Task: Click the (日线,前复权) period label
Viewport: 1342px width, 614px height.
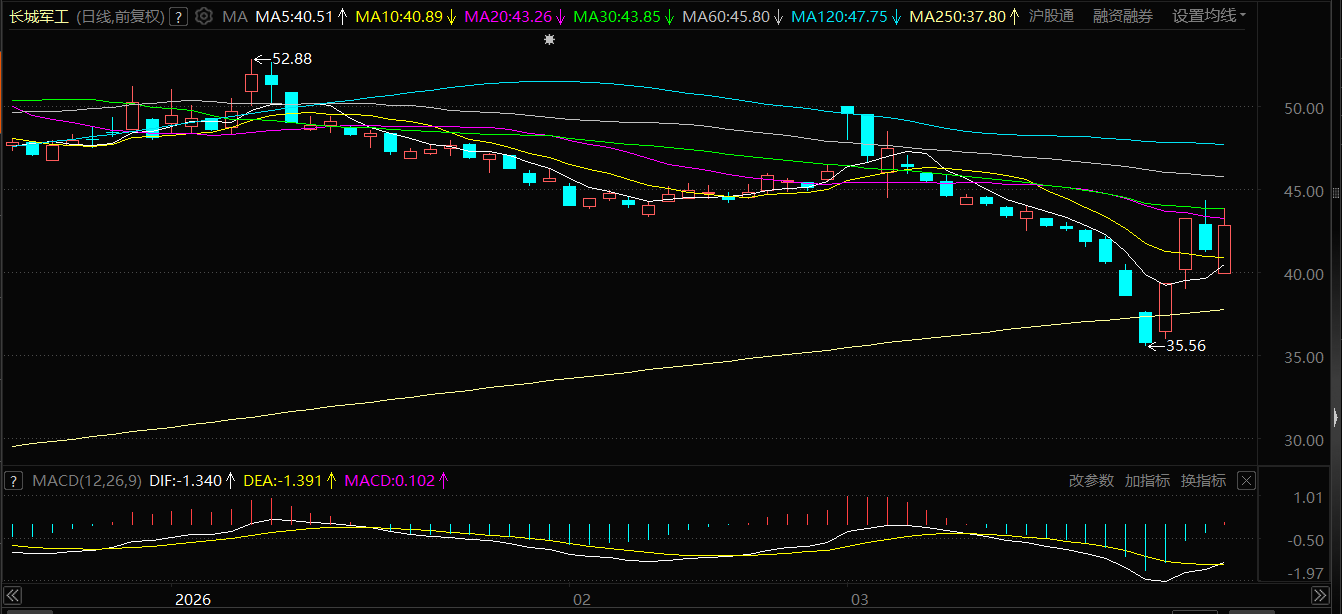Action: pos(120,16)
